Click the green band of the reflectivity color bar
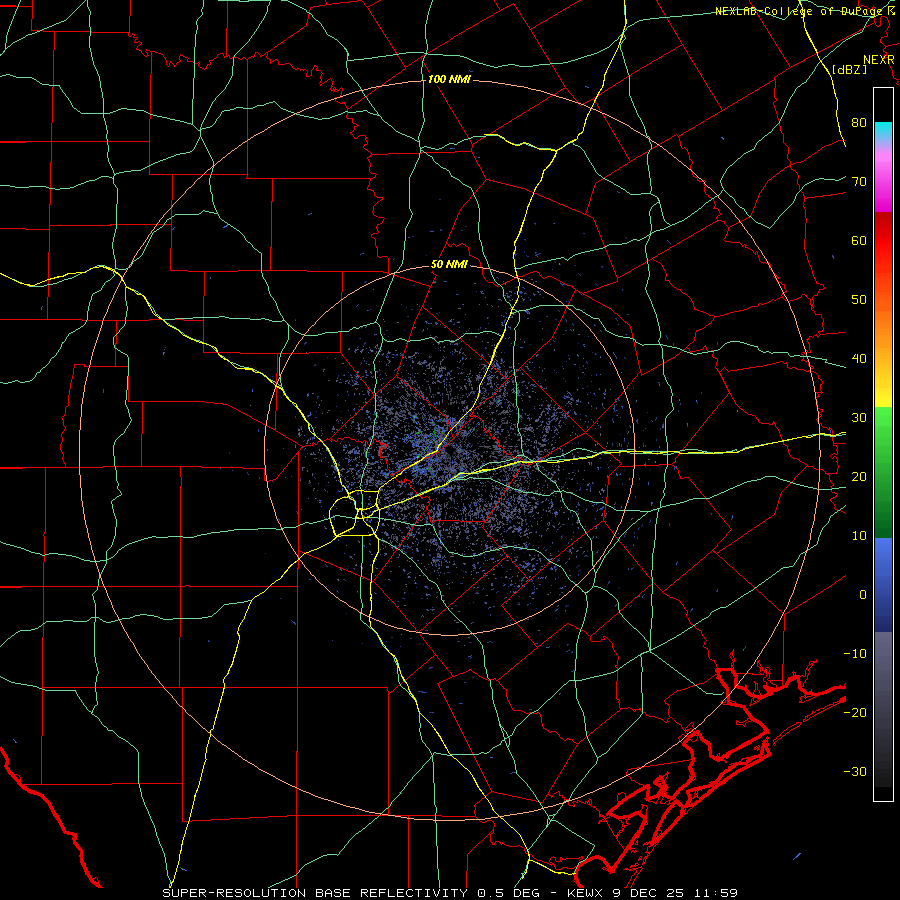The image size is (900, 900). 883,474
